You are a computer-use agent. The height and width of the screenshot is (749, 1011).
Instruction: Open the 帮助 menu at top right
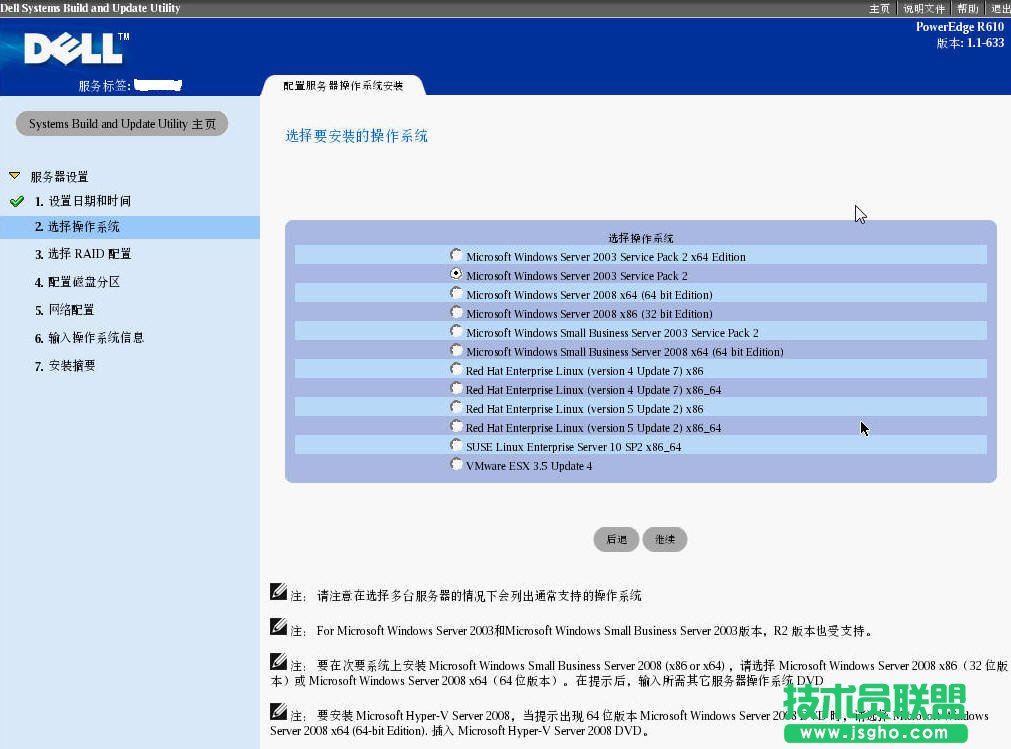pyautogui.click(x=967, y=8)
